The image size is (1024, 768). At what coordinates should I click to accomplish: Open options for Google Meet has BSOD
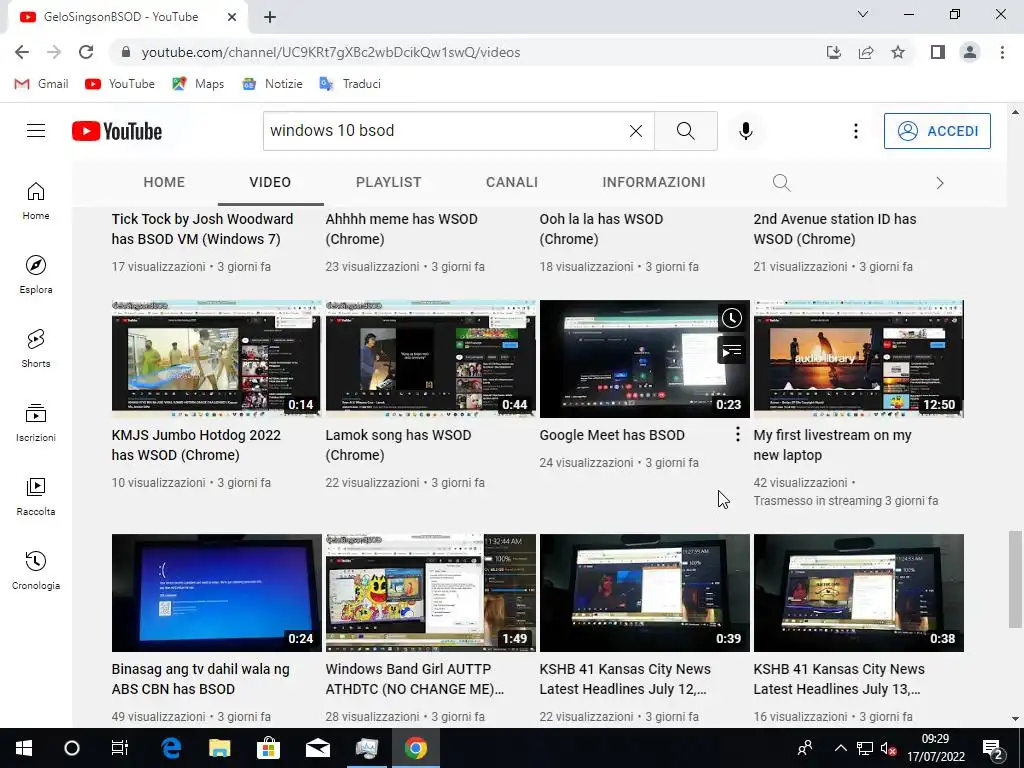737,434
